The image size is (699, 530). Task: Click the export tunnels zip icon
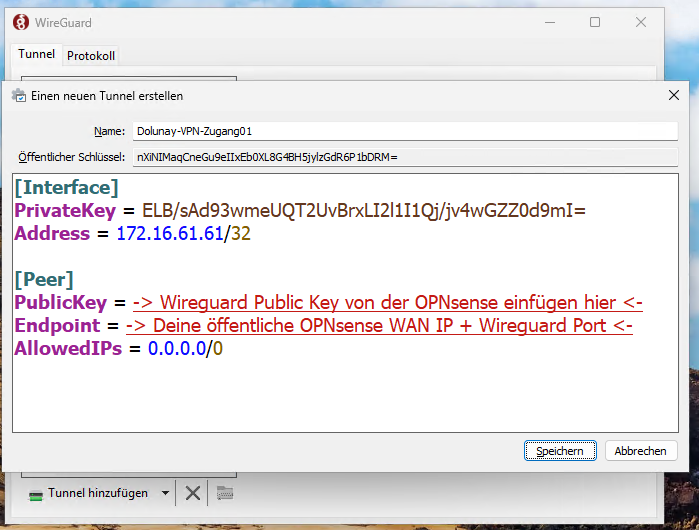coord(224,493)
